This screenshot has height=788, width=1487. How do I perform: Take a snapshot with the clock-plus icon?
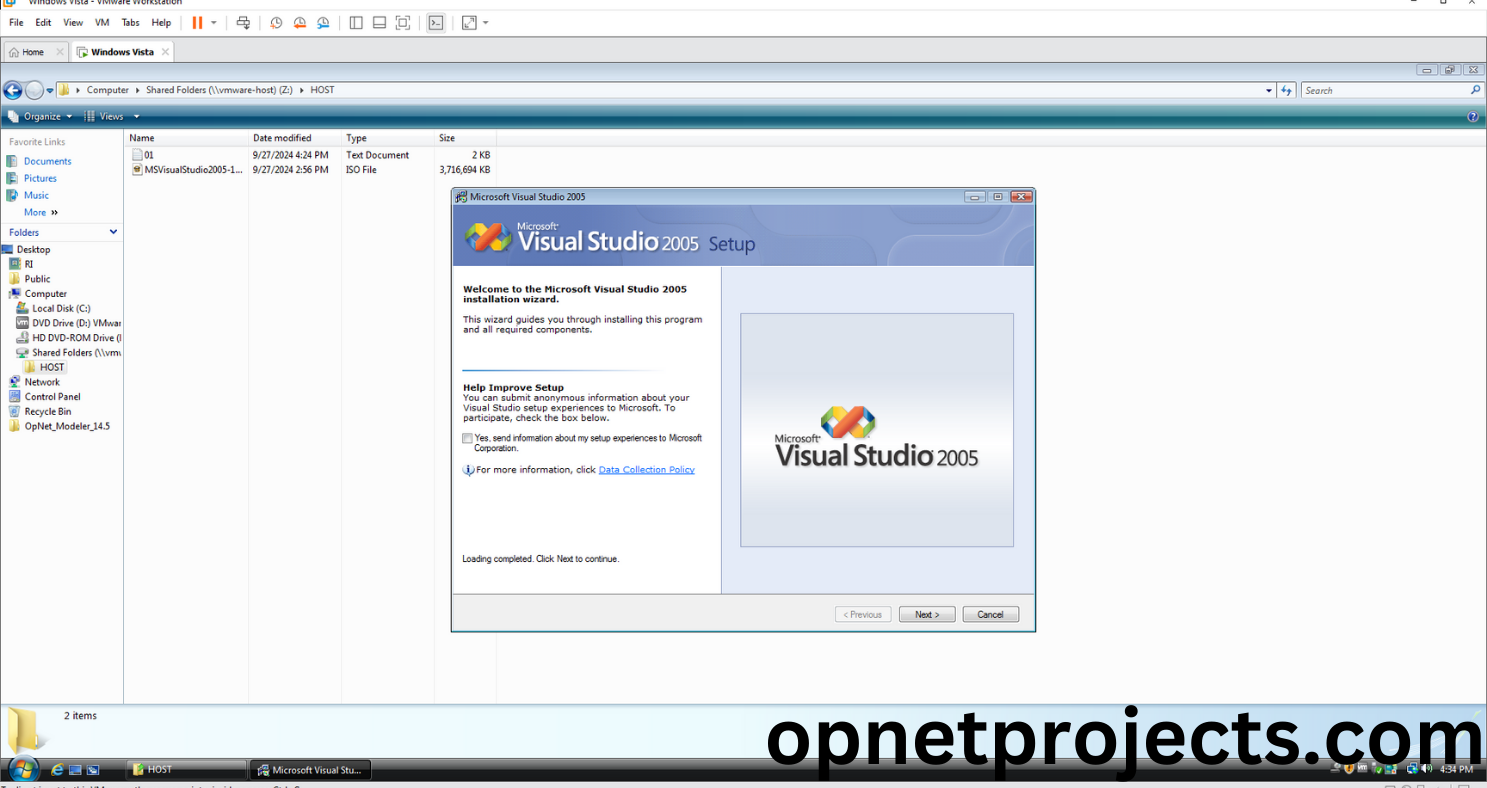(276, 22)
